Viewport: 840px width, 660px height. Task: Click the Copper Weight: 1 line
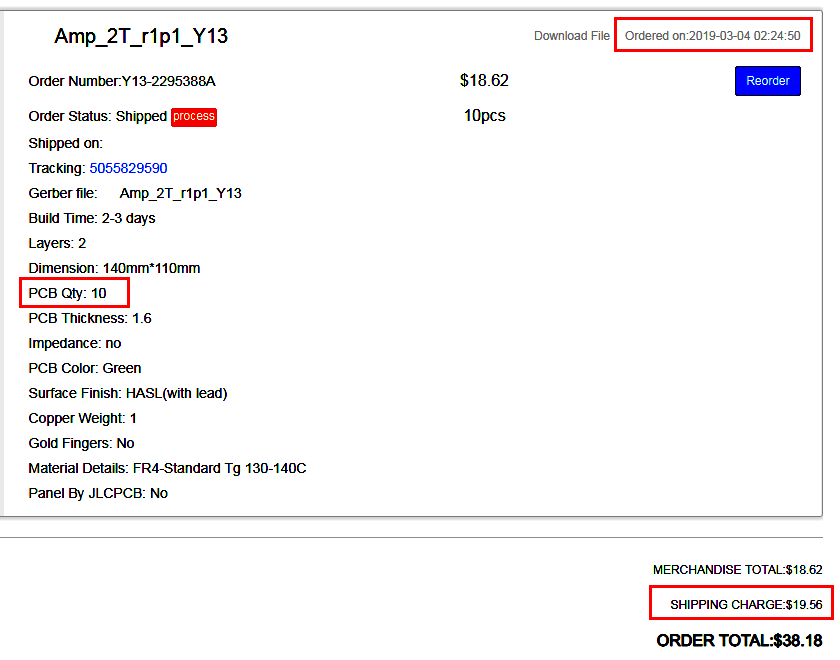[x=82, y=418]
